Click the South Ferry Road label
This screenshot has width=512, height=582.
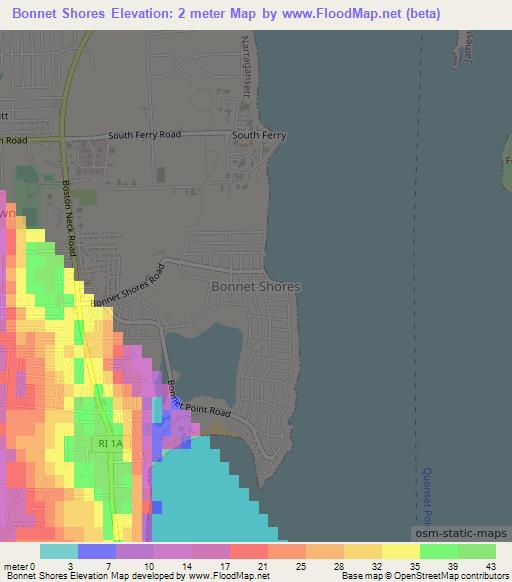point(144,135)
